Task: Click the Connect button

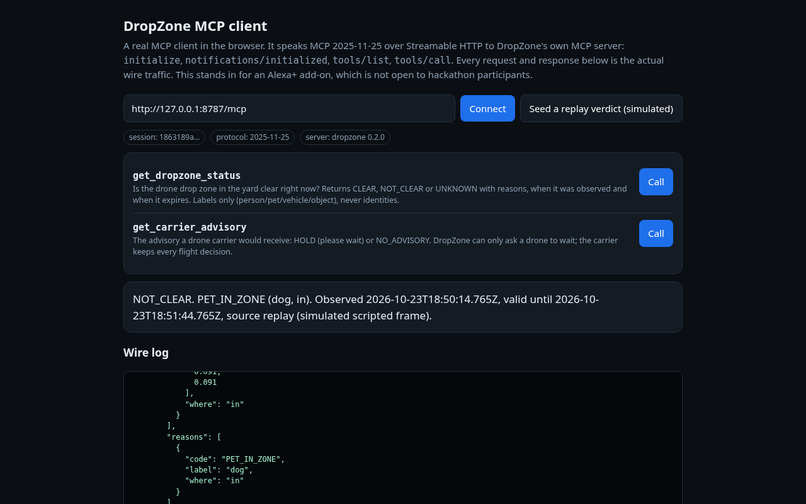Action: 487,109
